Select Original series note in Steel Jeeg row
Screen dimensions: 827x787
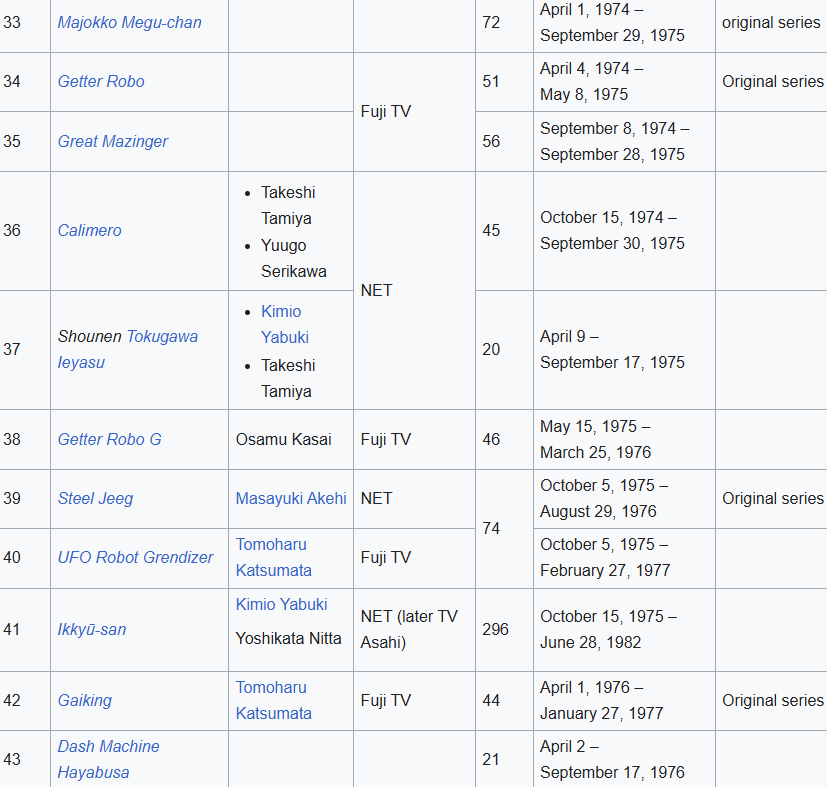(773, 498)
